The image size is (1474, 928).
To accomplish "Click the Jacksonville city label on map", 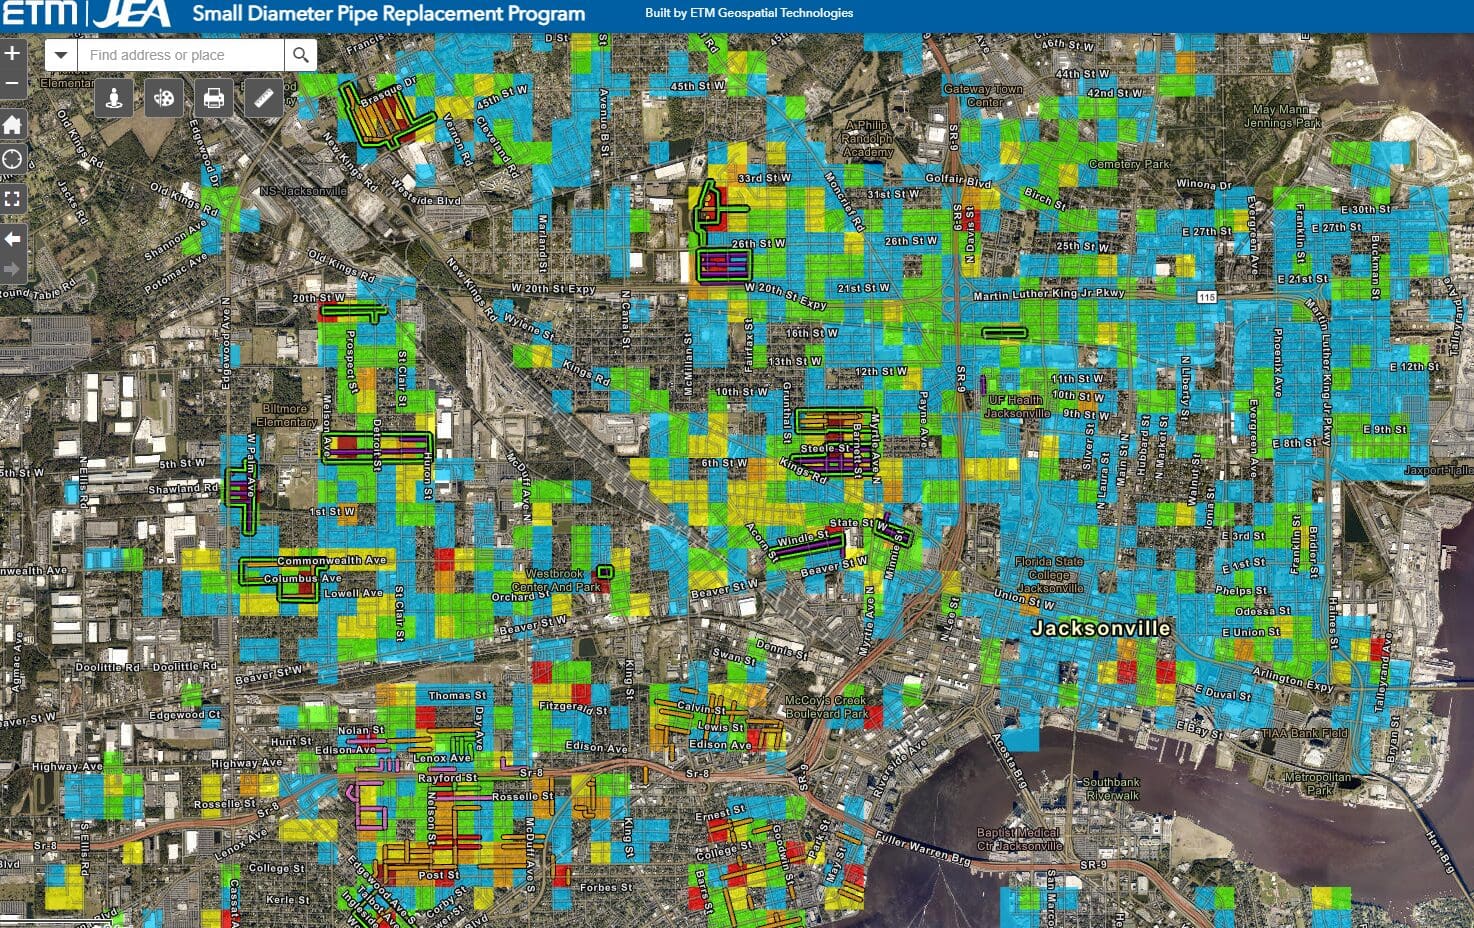I will point(1100,628).
